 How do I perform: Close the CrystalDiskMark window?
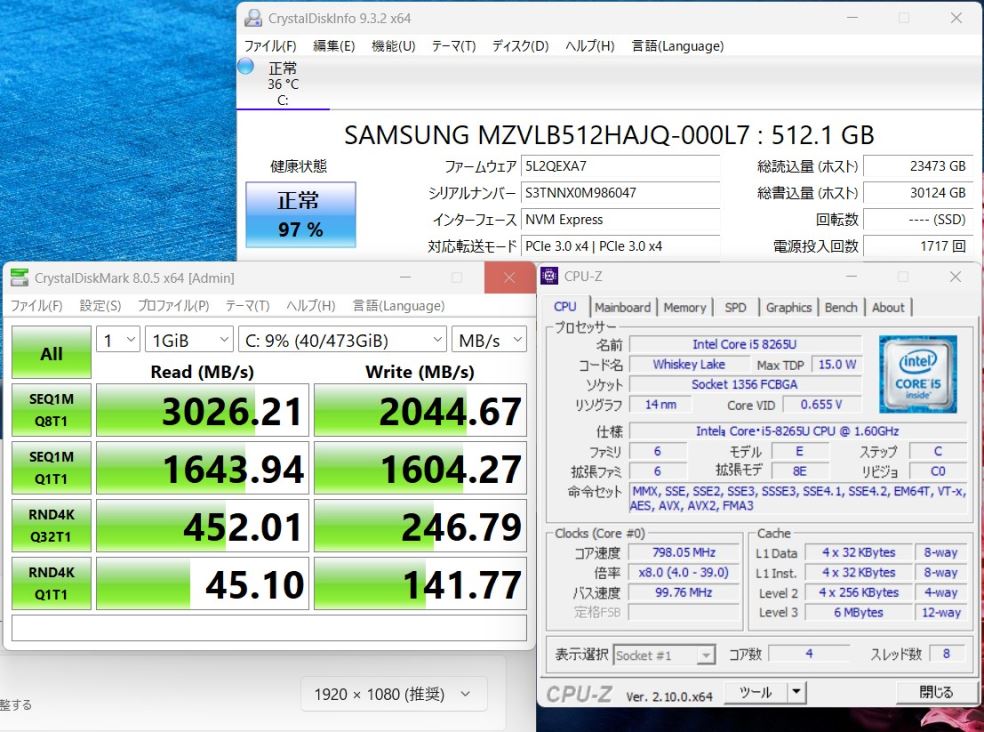(x=510, y=277)
